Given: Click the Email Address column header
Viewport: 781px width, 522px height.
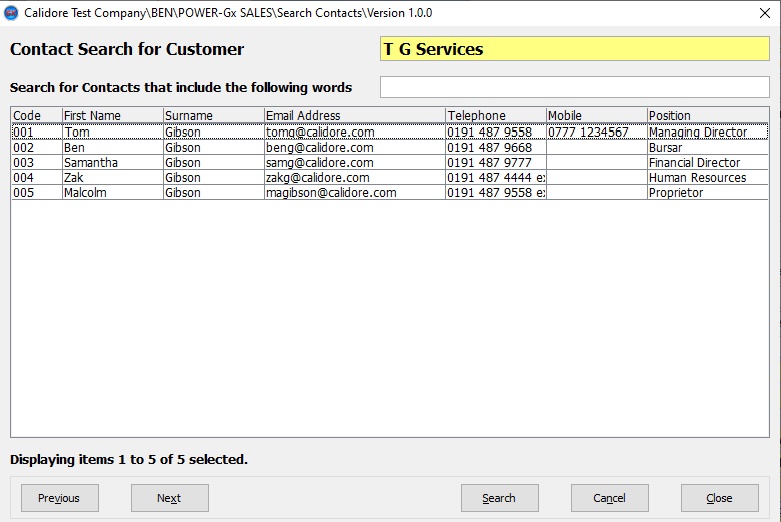Looking at the screenshot, I should [354, 115].
